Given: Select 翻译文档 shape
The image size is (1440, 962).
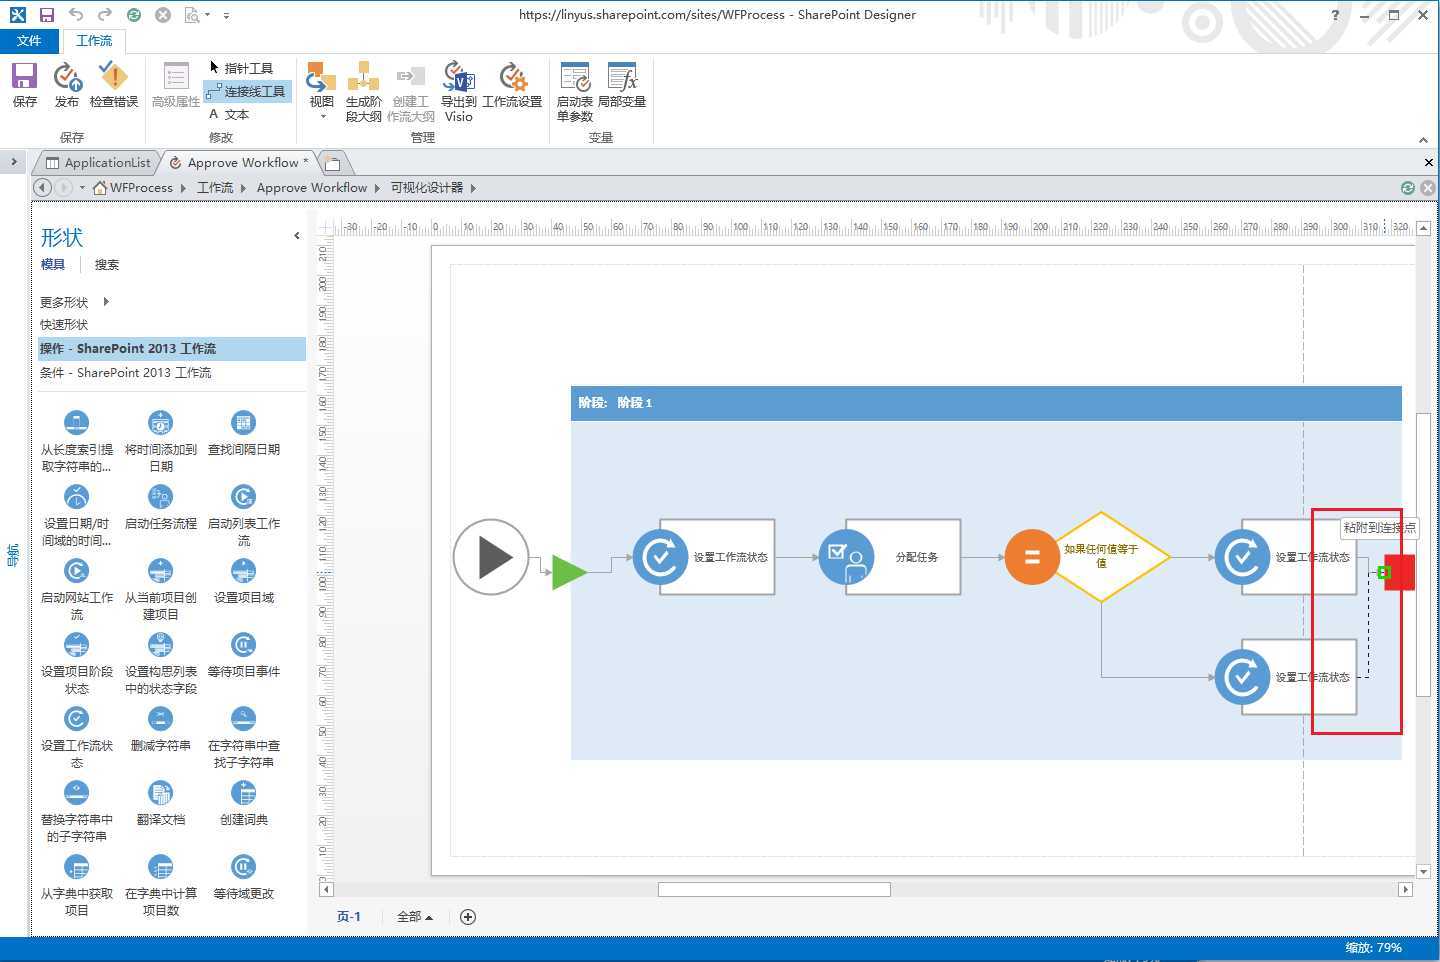Looking at the screenshot, I should (x=160, y=803).
